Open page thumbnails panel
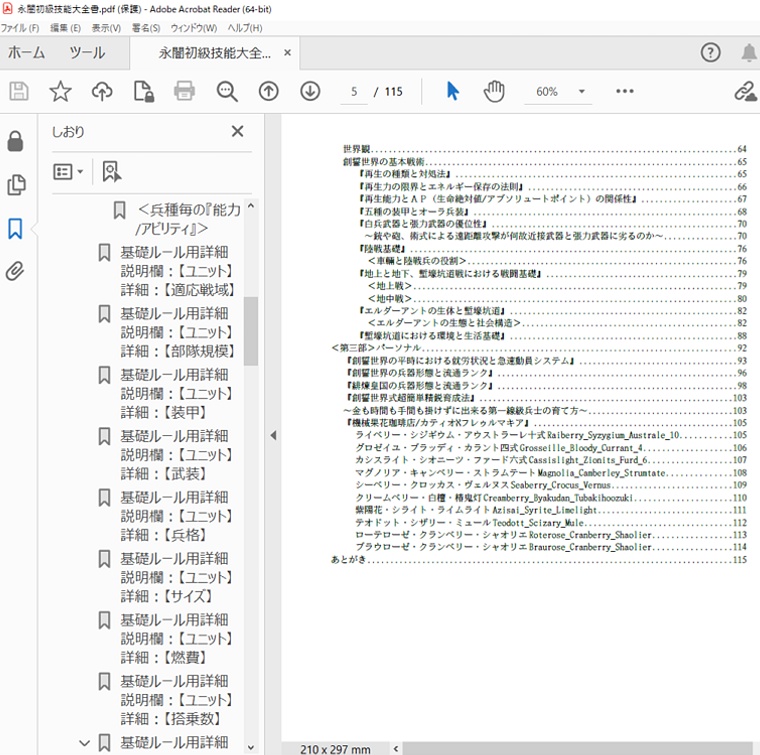 coord(16,185)
